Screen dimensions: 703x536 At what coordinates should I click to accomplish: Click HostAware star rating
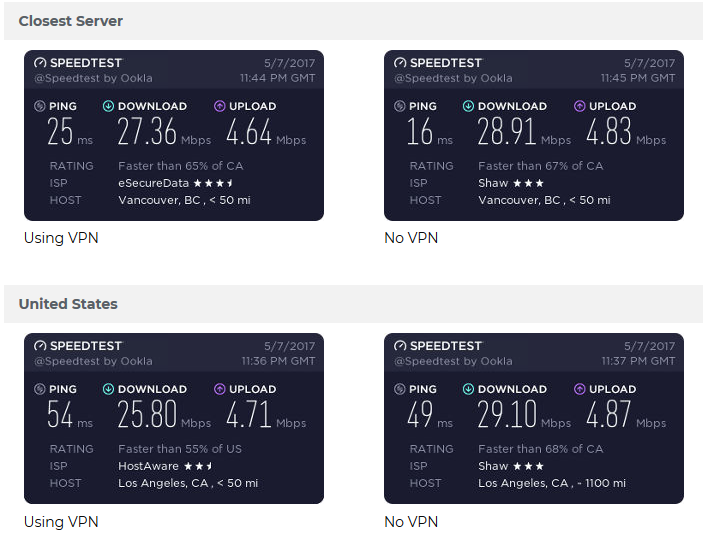pyautogui.click(x=198, y=466)
